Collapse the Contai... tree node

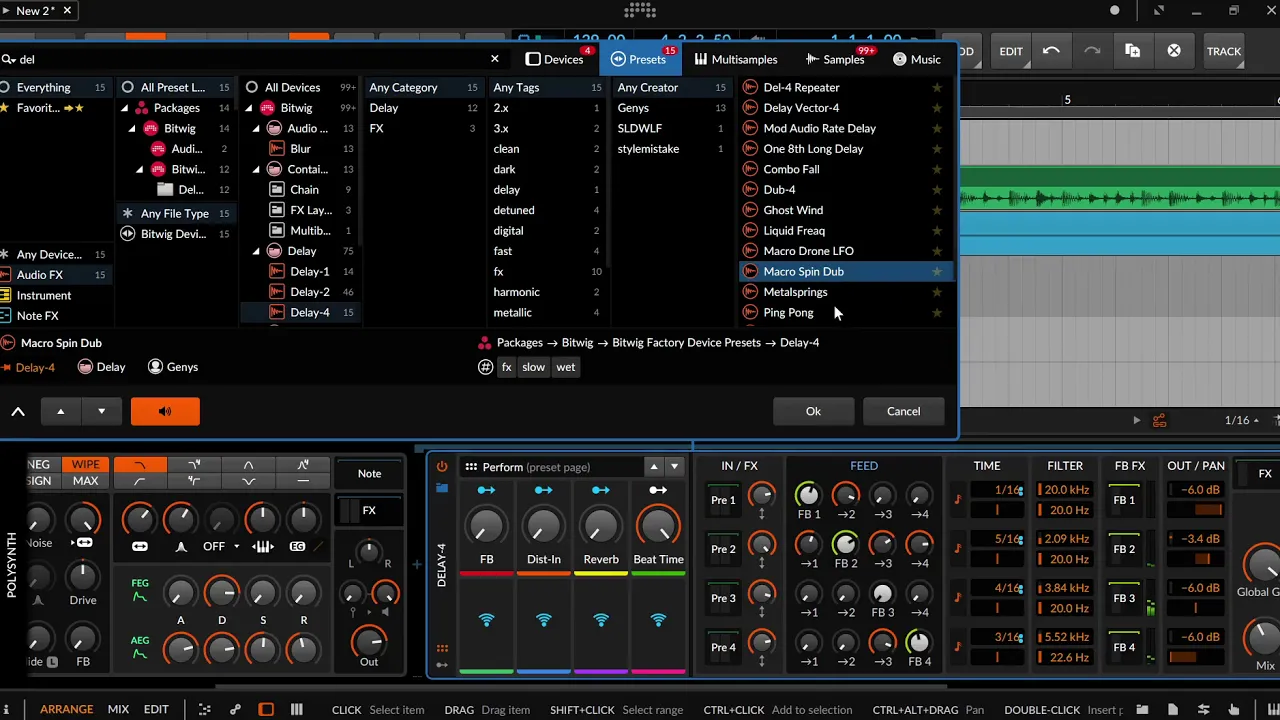[256, 170]
